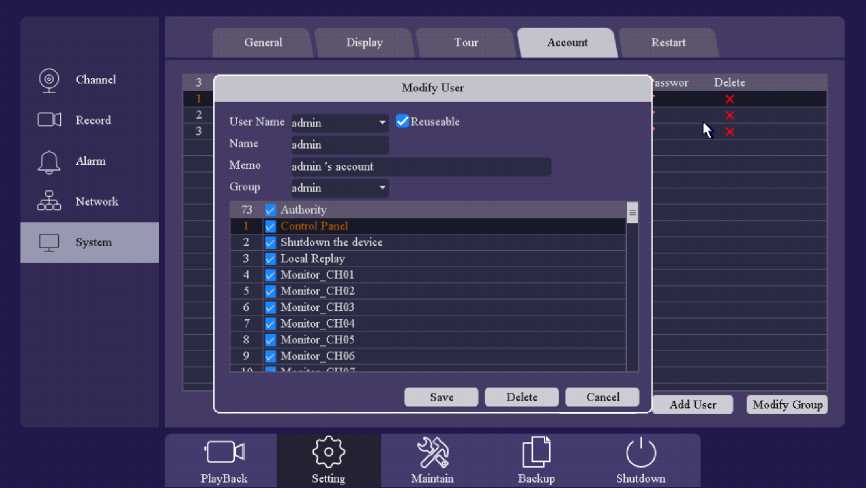
Task: Toggle the Reuseable checkbox
Action: (403, 121)
